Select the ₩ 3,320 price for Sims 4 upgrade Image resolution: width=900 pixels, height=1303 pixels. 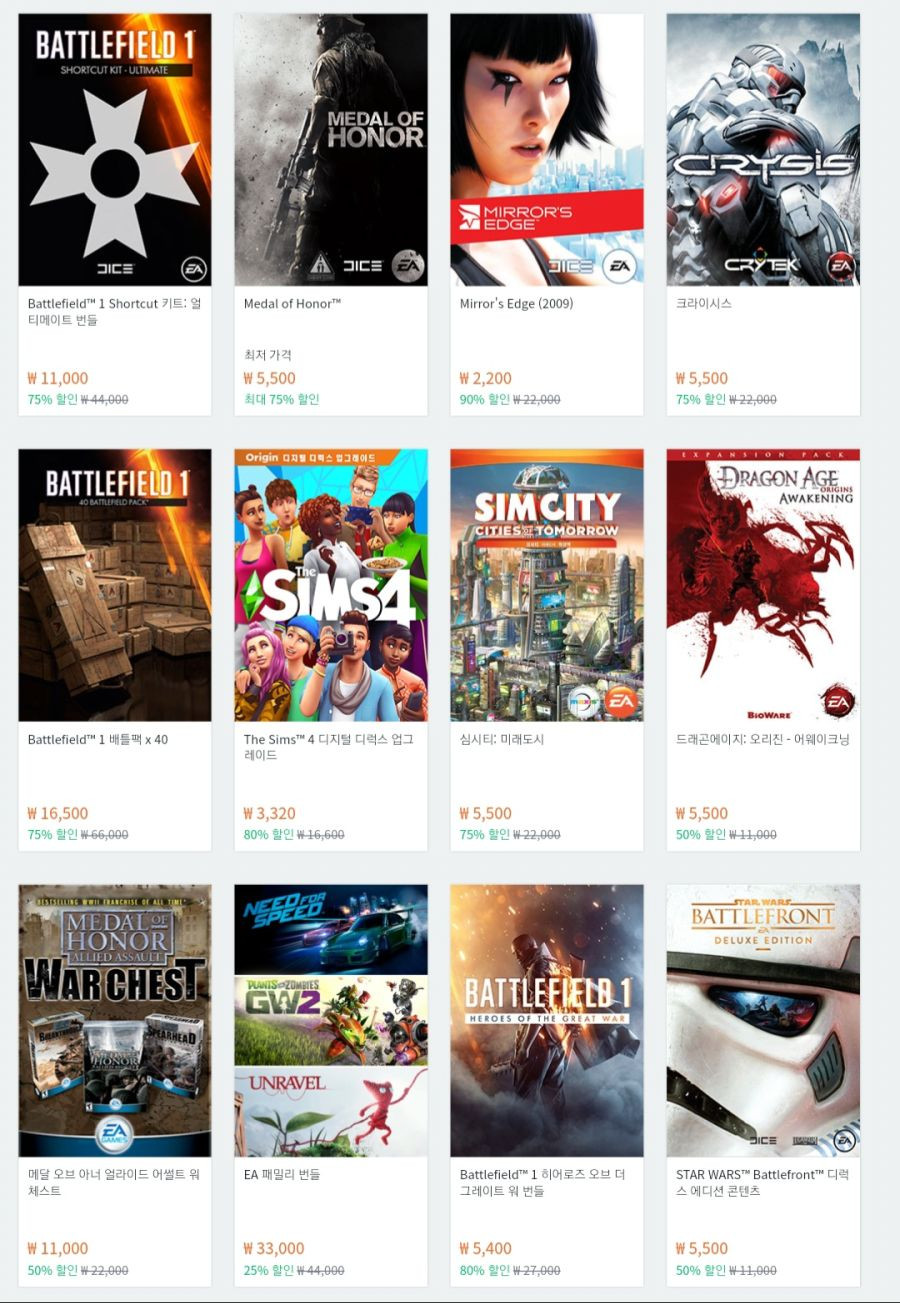(270, 813)
